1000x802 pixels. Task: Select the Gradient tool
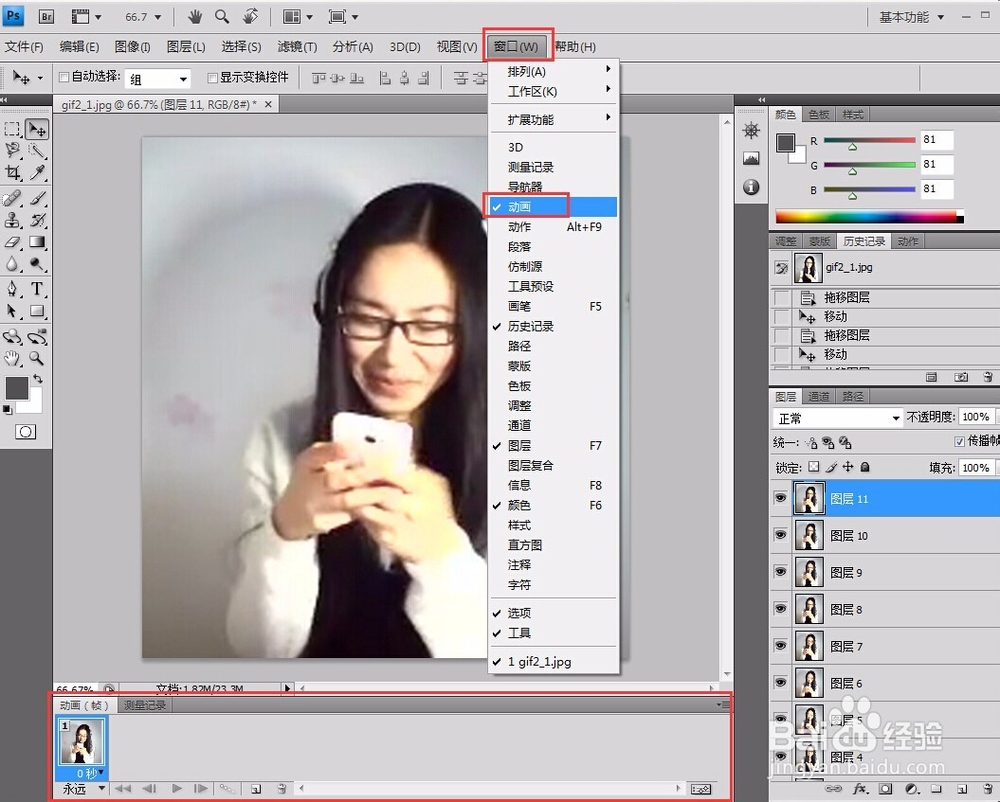(37, 242)
